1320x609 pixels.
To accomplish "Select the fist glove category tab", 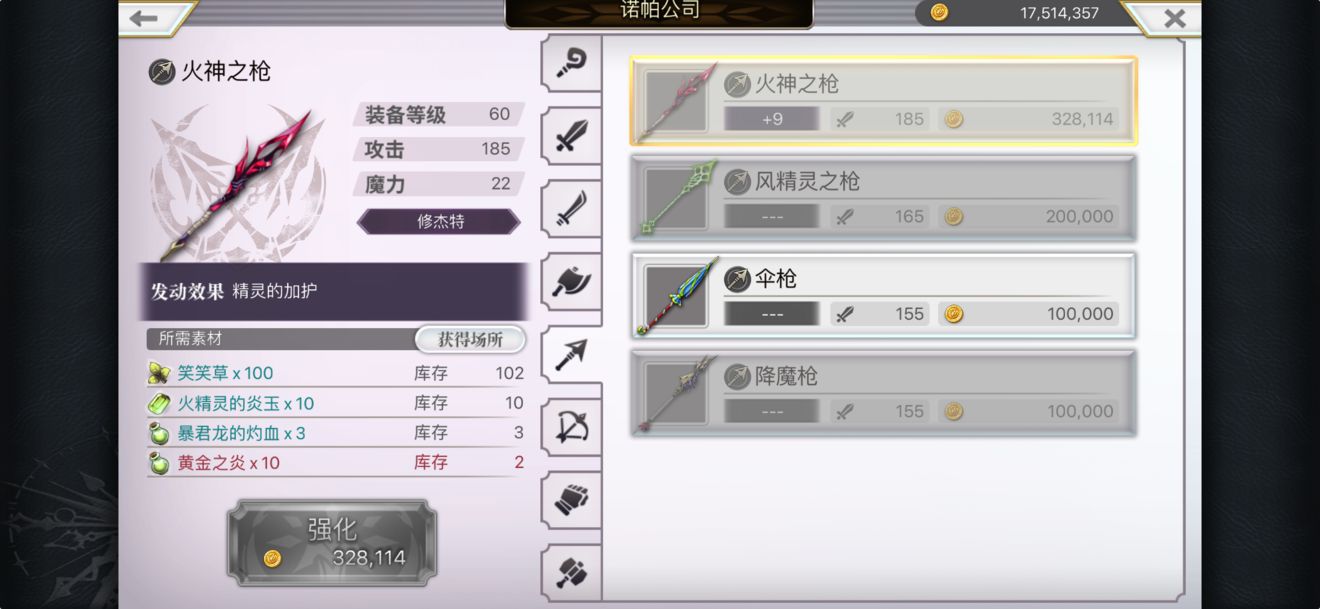I will point(571,500).
